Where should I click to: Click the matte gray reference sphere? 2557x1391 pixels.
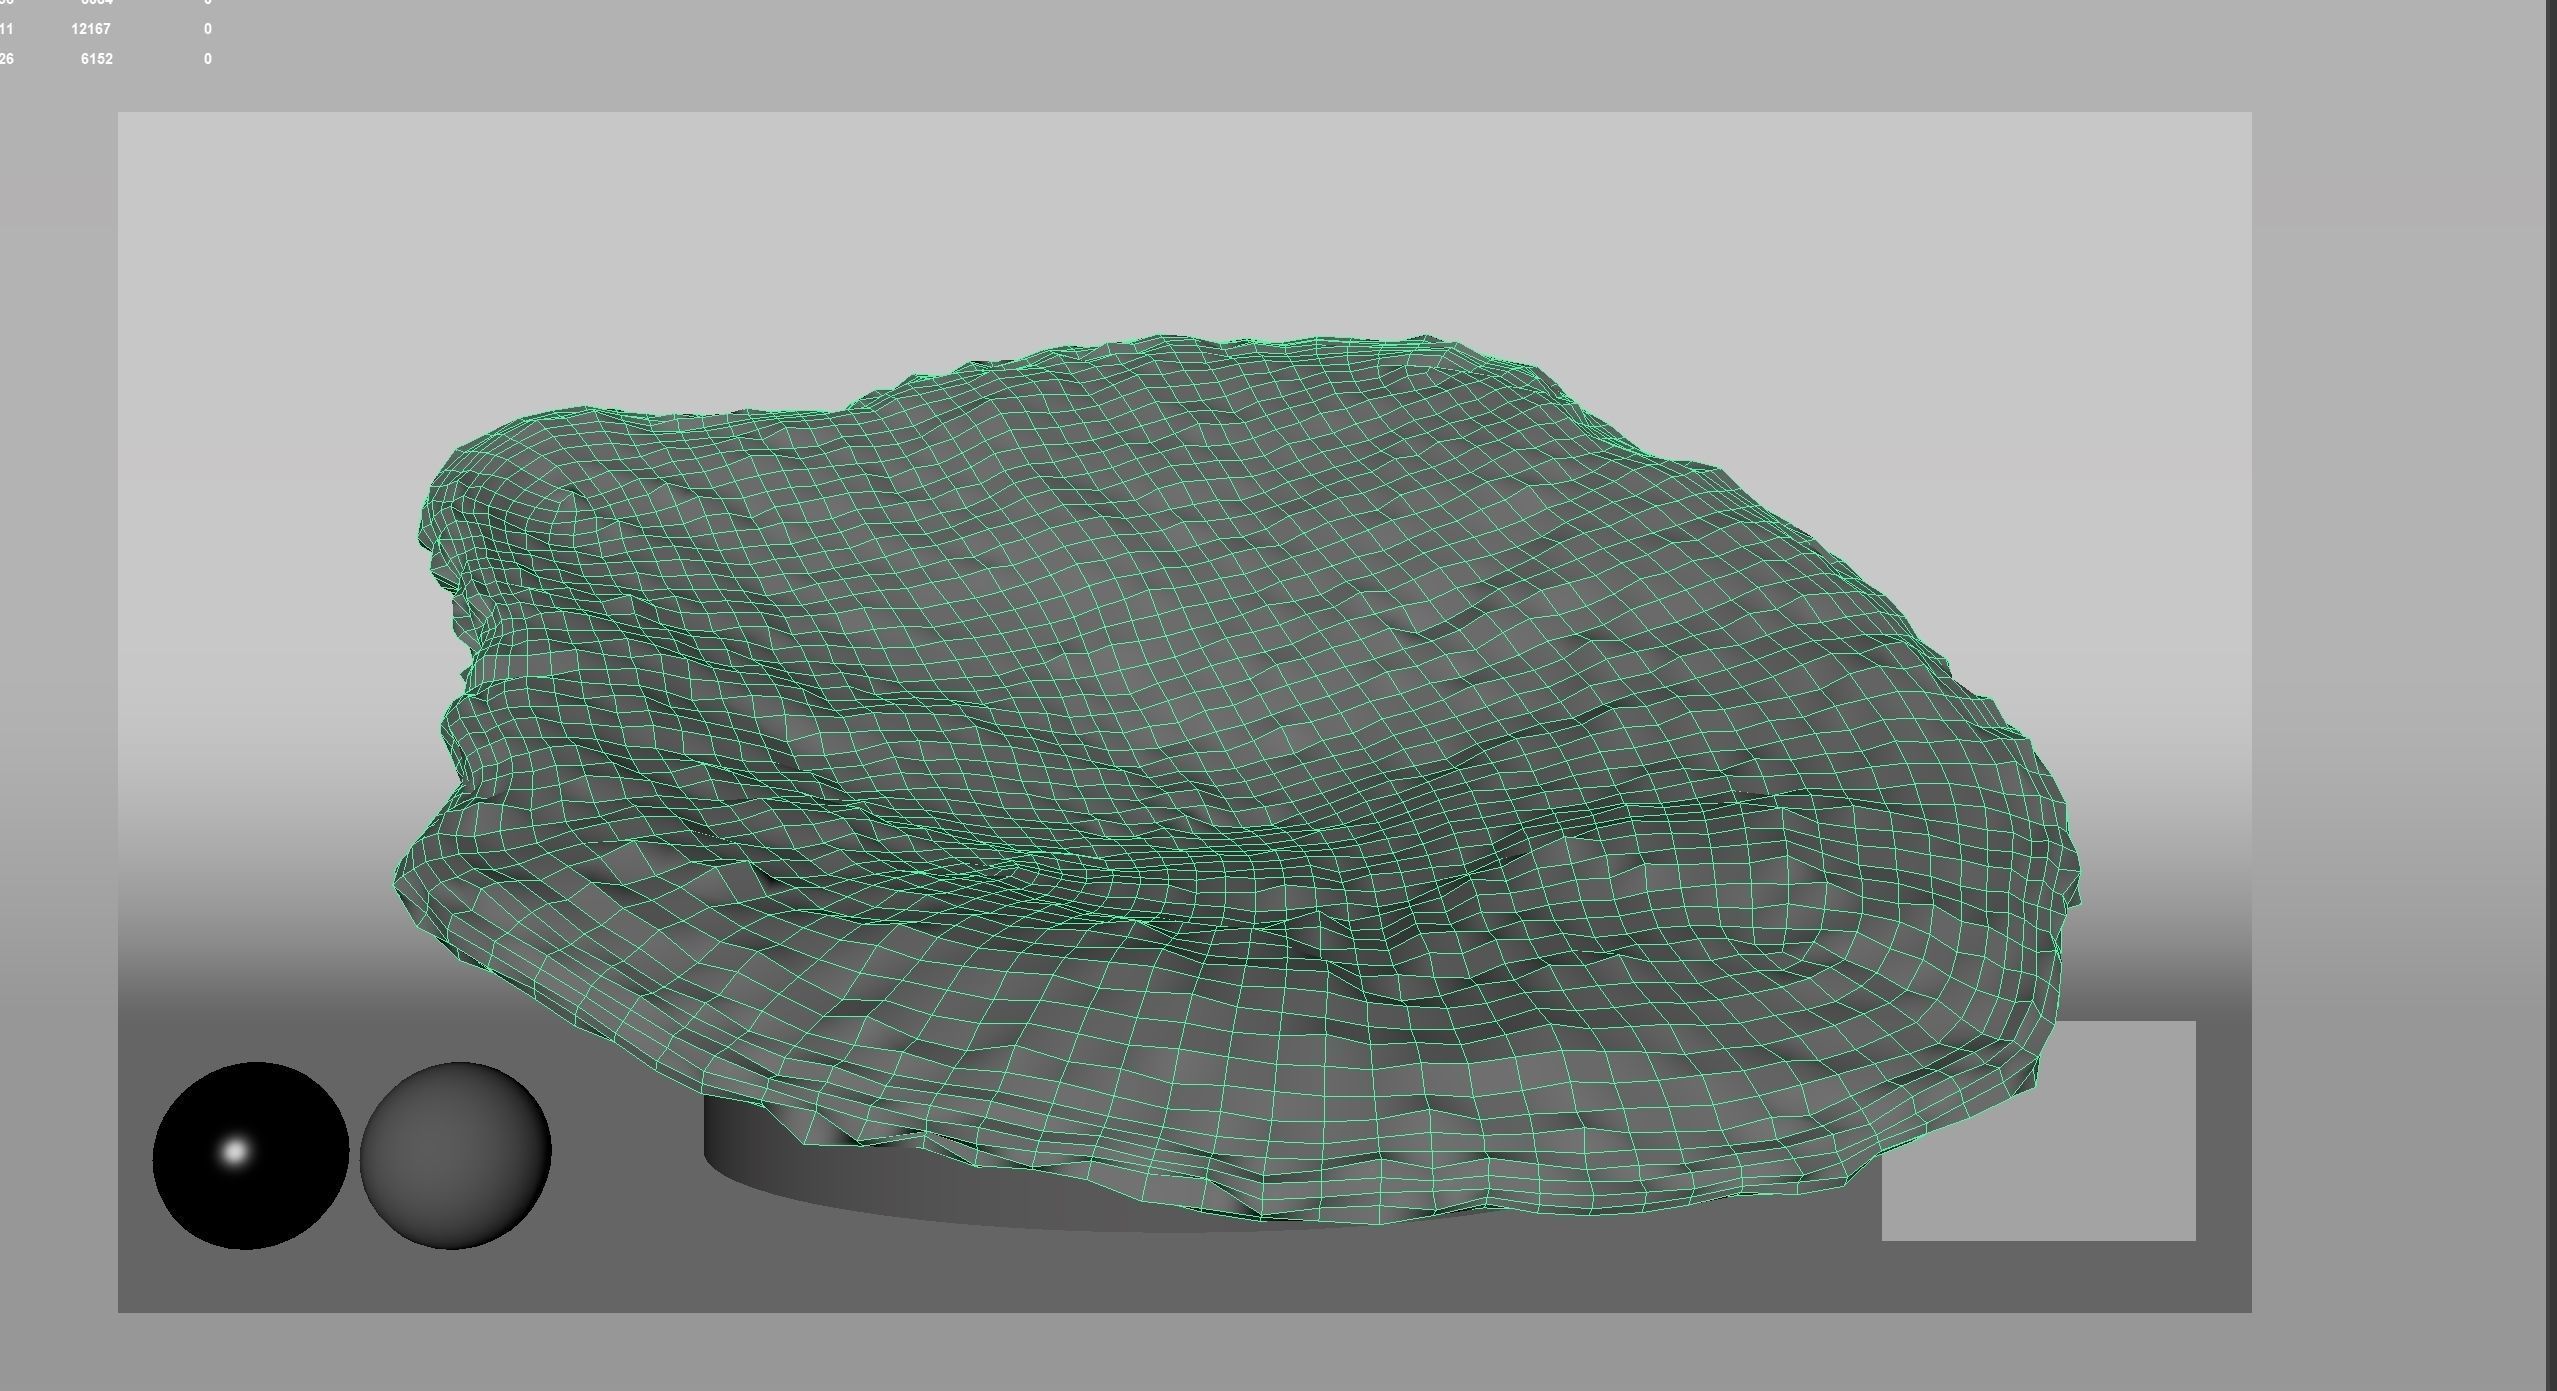click(x=455, y=1155)
